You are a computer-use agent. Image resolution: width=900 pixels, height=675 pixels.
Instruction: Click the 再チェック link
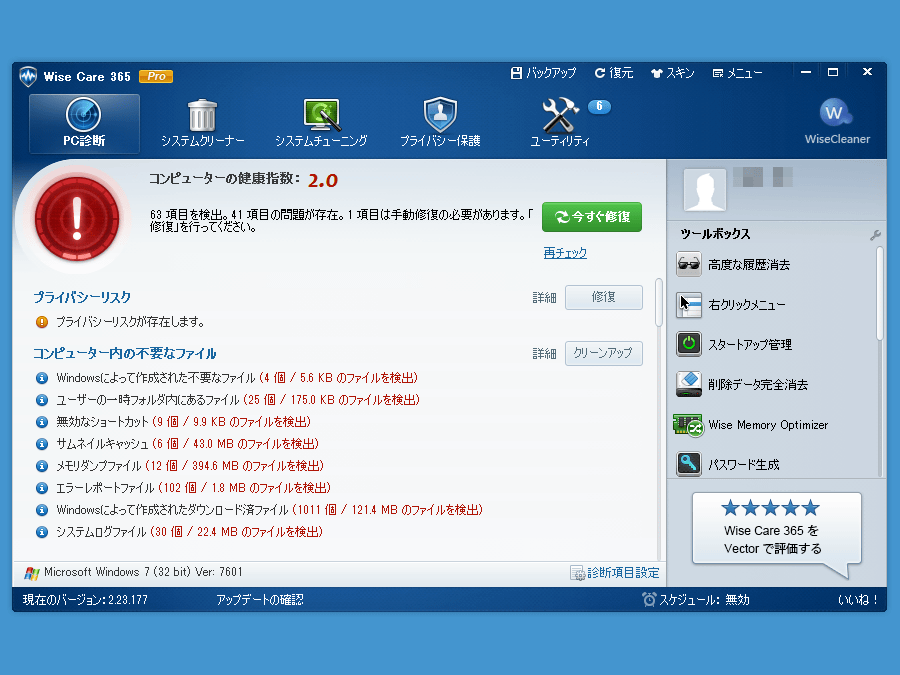pyautogui.click(x=565, y=253)
